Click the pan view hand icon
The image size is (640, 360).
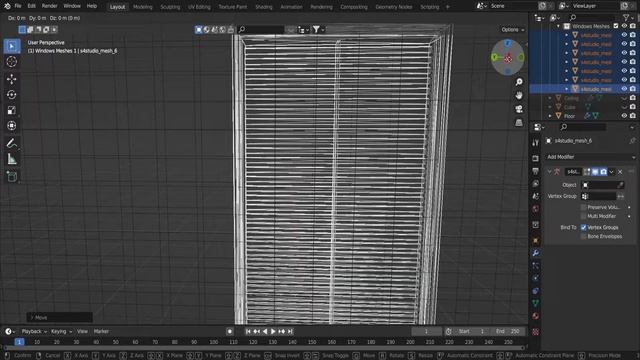point(519,96)
